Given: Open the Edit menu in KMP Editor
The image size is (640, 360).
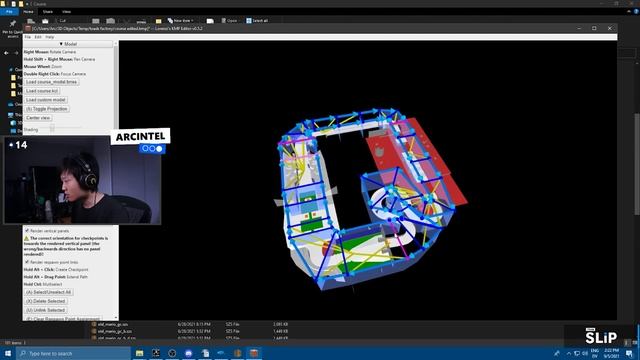Looking at the screenshot, I should click(x=38, y=37).
